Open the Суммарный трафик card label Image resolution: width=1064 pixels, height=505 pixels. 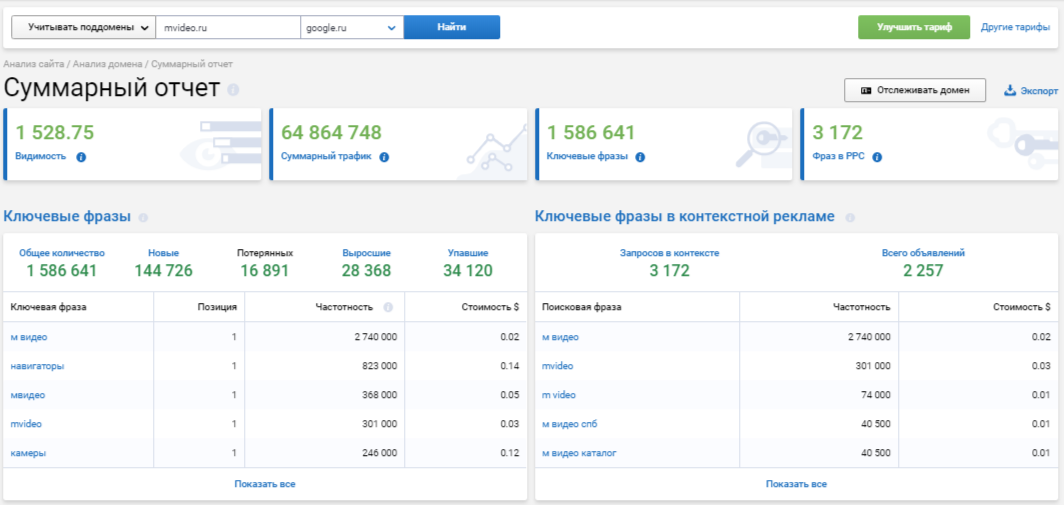(x=326, y=157)
